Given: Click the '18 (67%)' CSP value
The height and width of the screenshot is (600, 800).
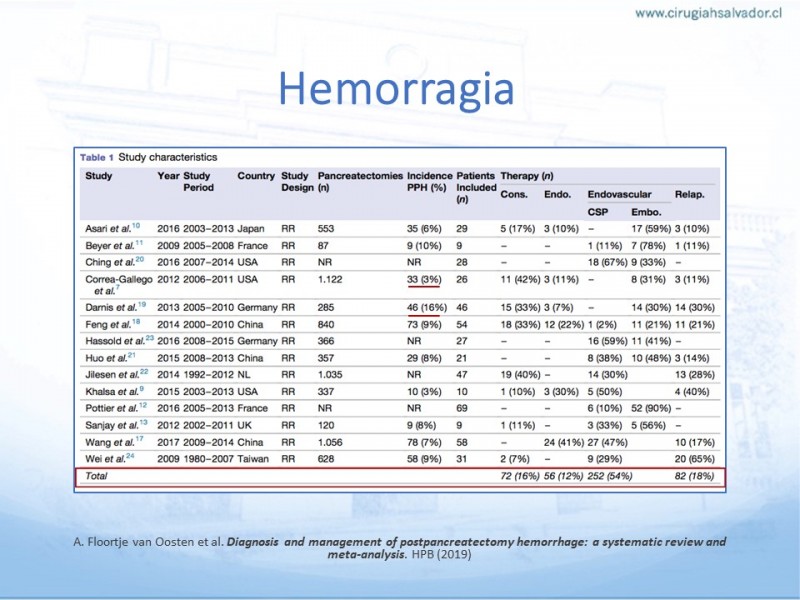Looking at the screenshot, I should coord(607,262).
